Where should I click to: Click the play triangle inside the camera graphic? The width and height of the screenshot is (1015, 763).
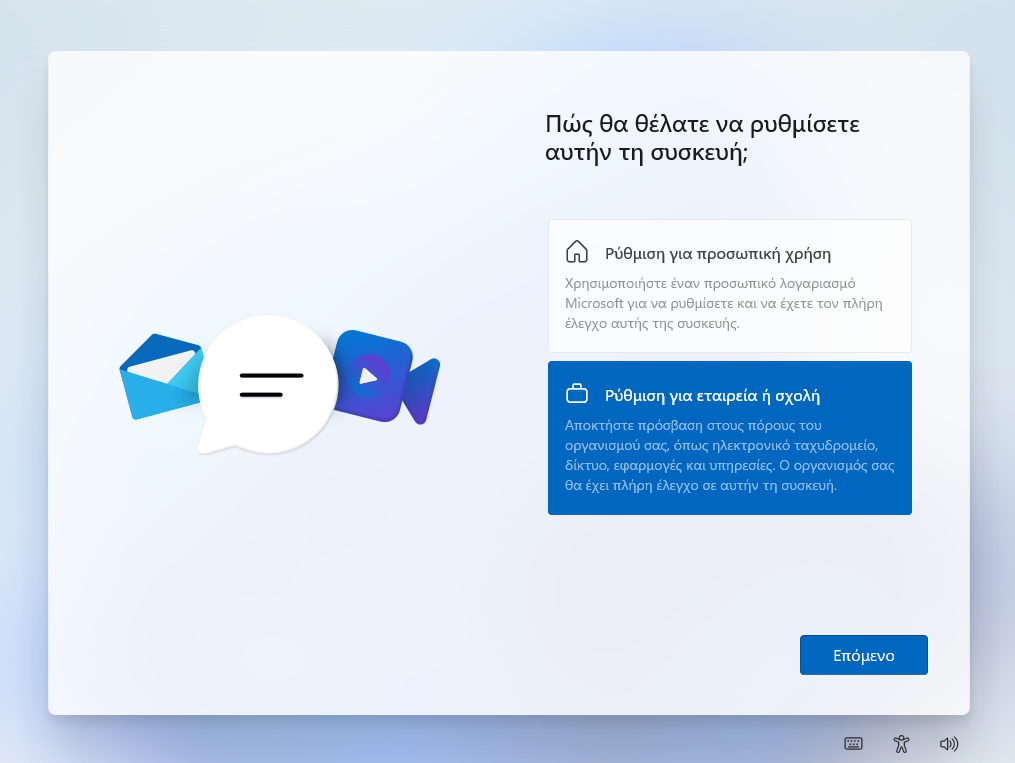pyautogui.click(x=368, y=376)
